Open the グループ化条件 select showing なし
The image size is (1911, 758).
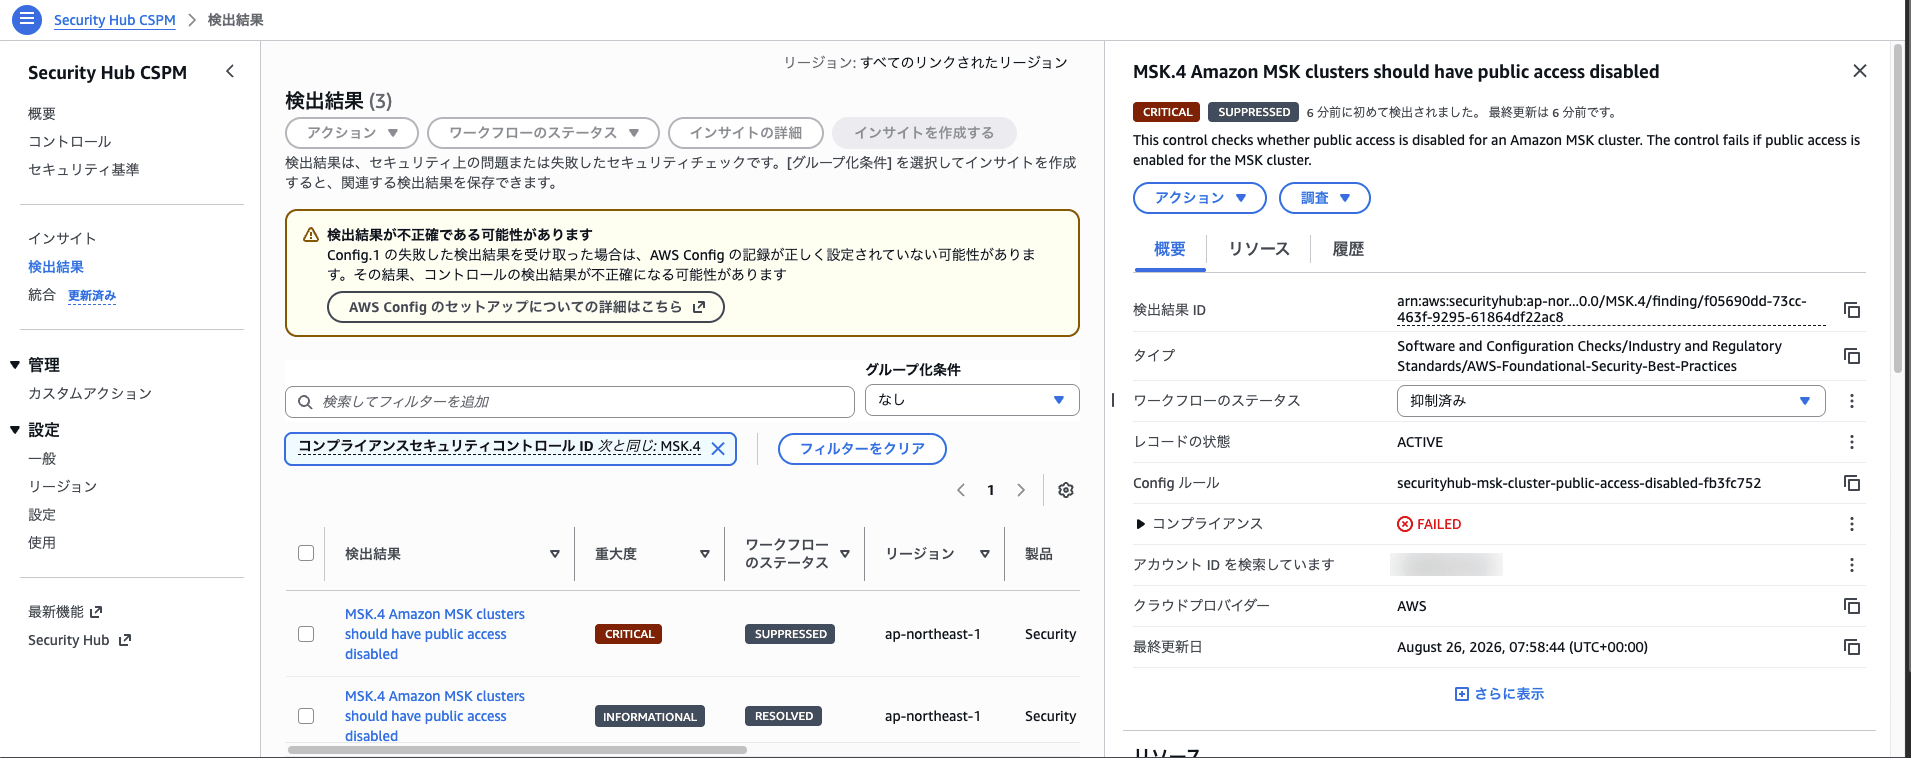(x=972, y=400)
